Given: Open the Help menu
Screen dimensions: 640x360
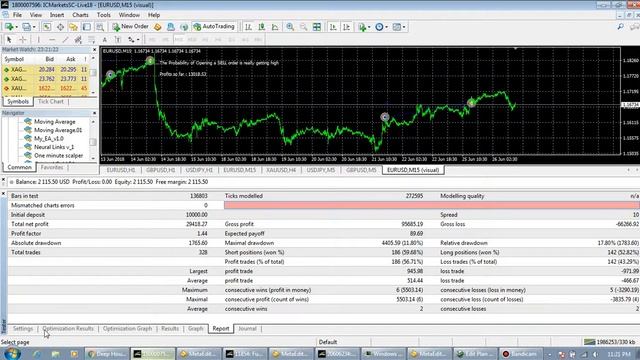Looking at the screenshot, I should tap(153, 15).
